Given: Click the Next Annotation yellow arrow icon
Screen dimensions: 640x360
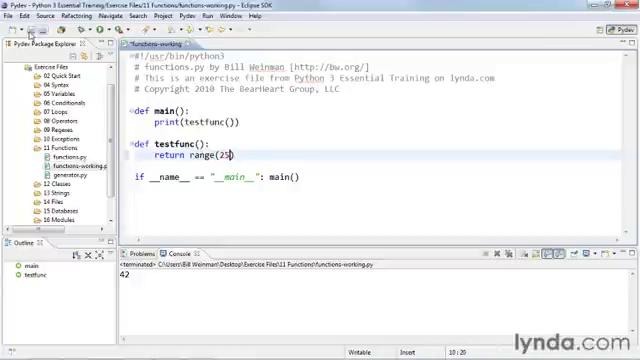Looking at the screenshot, I should [x=190, y=29].
